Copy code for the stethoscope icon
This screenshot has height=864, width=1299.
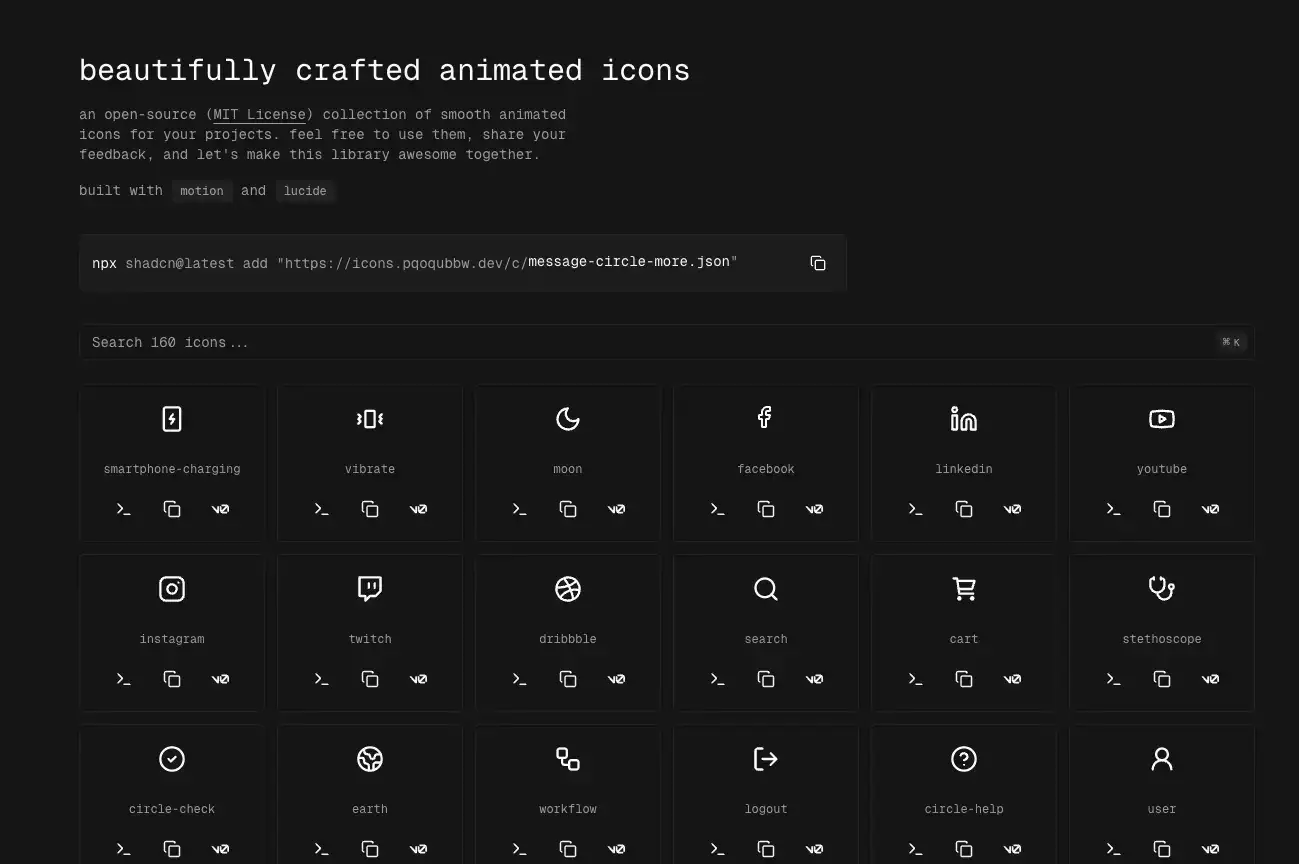coord(1162,679)
